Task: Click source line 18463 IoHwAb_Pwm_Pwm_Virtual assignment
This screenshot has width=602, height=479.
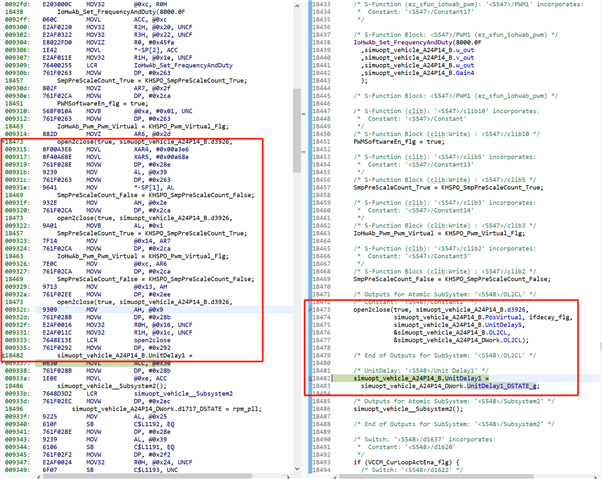Action: [x=439, y=233]
